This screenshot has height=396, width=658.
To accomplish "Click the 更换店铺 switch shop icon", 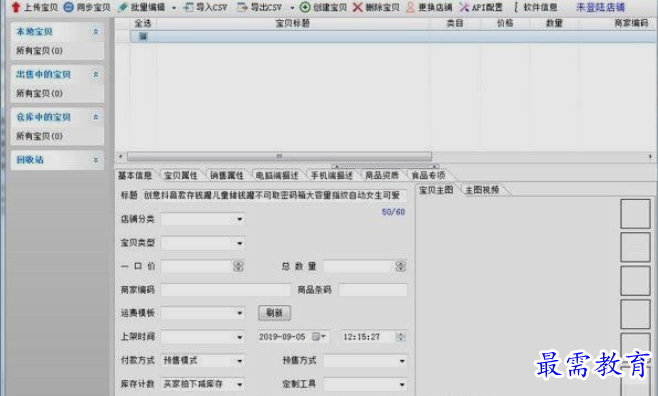I will tap(410, 7).
